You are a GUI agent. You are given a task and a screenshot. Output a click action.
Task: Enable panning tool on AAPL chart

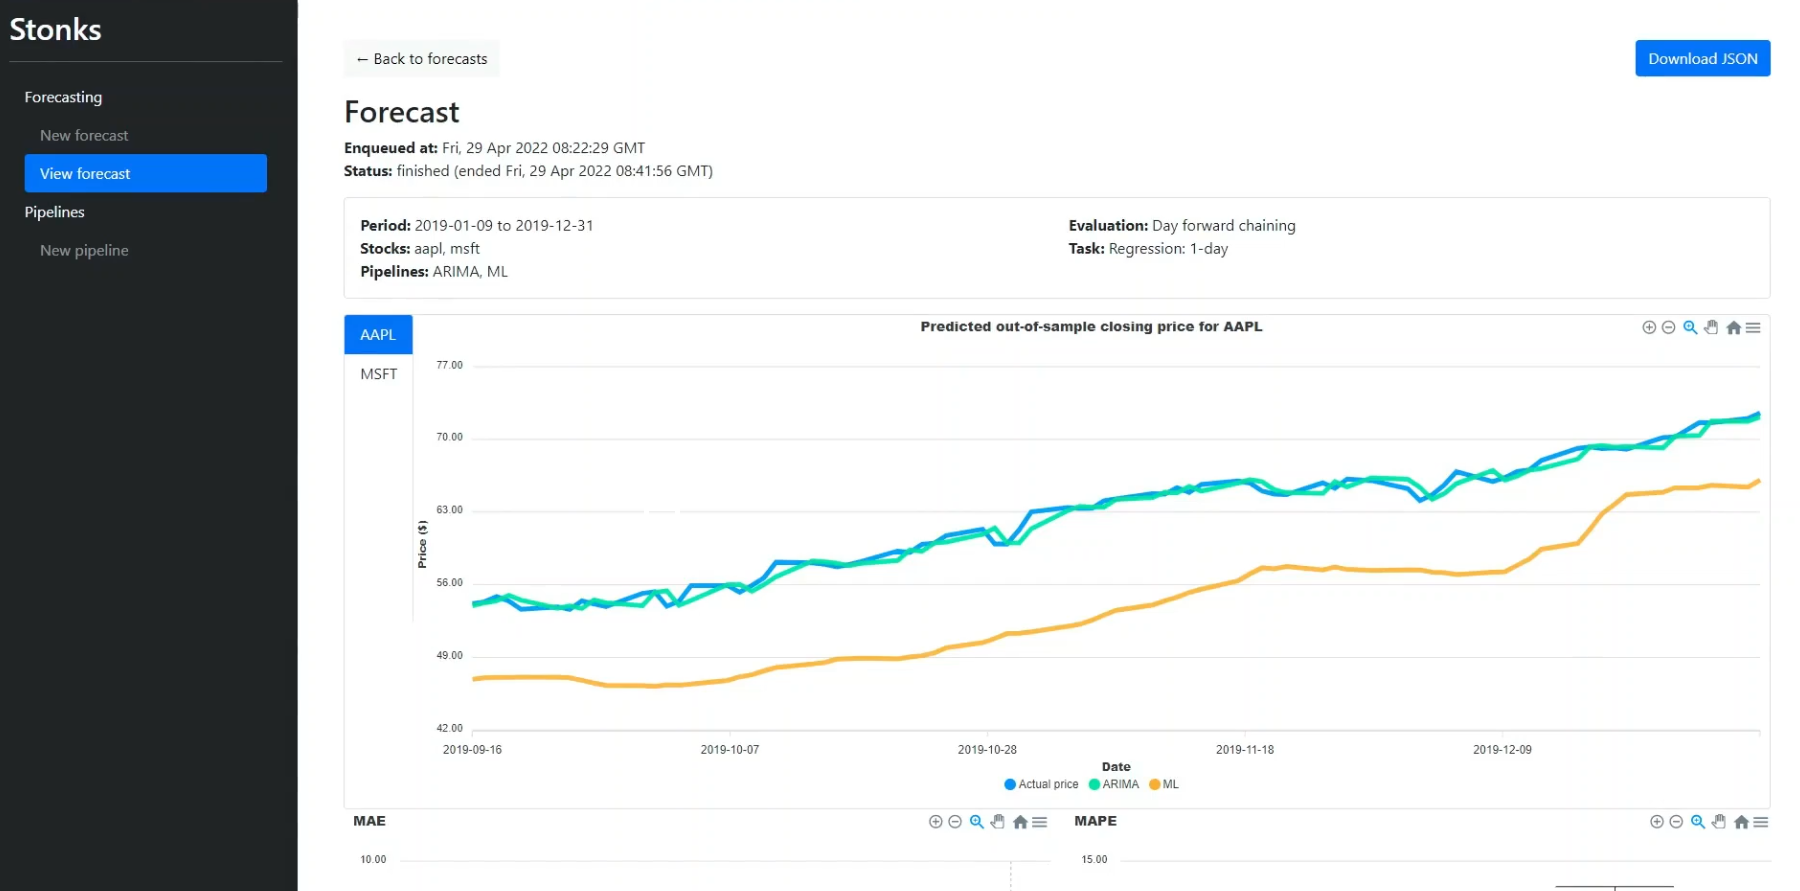(x=1711, y=327)
